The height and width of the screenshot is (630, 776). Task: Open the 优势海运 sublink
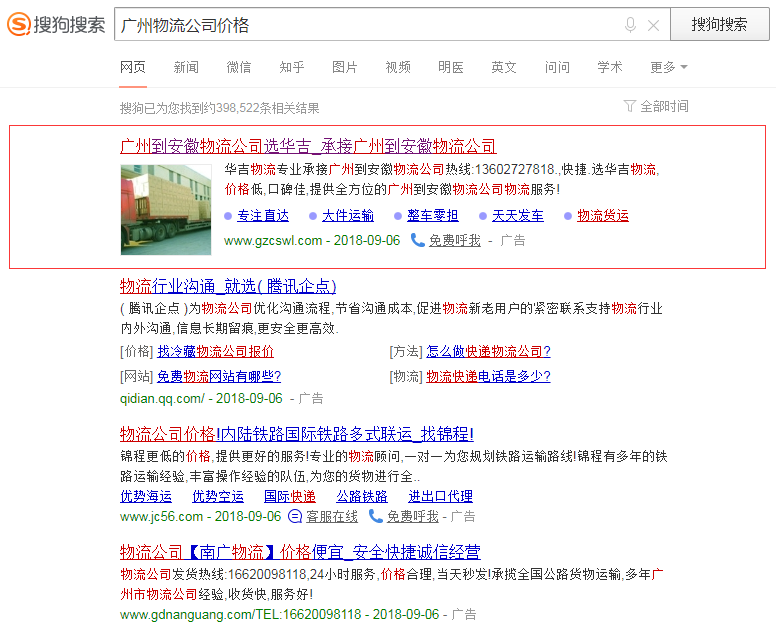click(146, 496)
